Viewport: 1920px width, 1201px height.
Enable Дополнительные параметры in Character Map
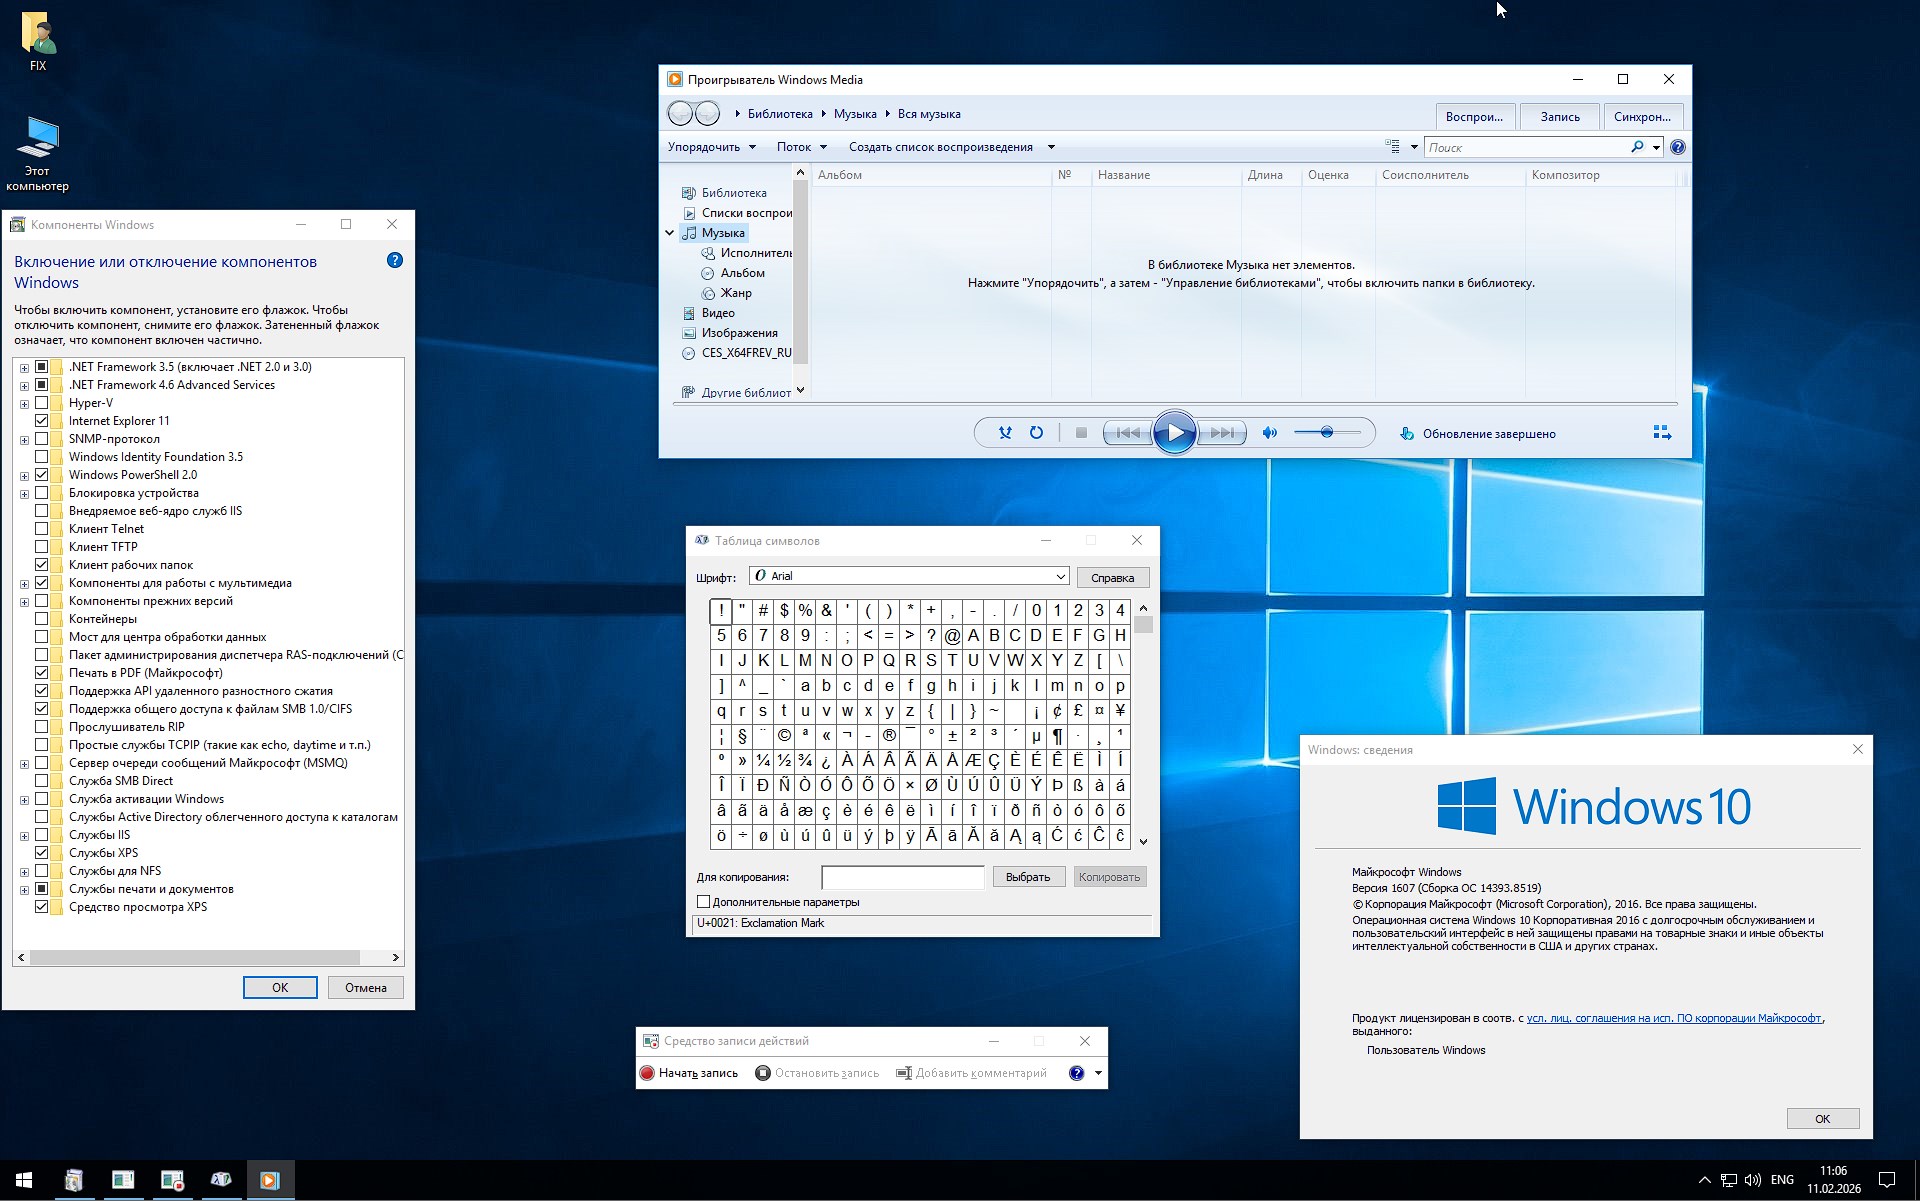coord(705,901)
